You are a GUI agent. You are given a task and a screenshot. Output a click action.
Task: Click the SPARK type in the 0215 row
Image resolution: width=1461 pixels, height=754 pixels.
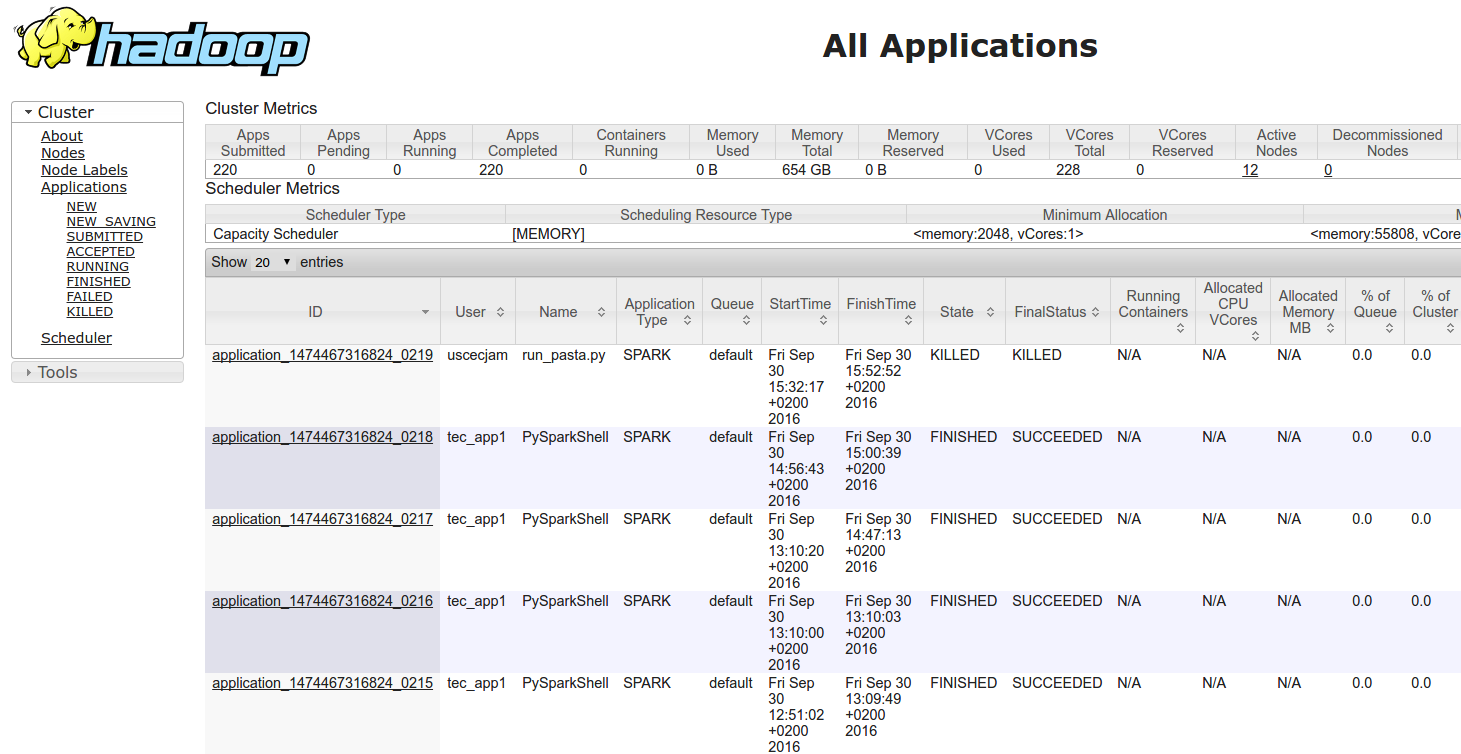pyautogui.click(x=647, y=683)
